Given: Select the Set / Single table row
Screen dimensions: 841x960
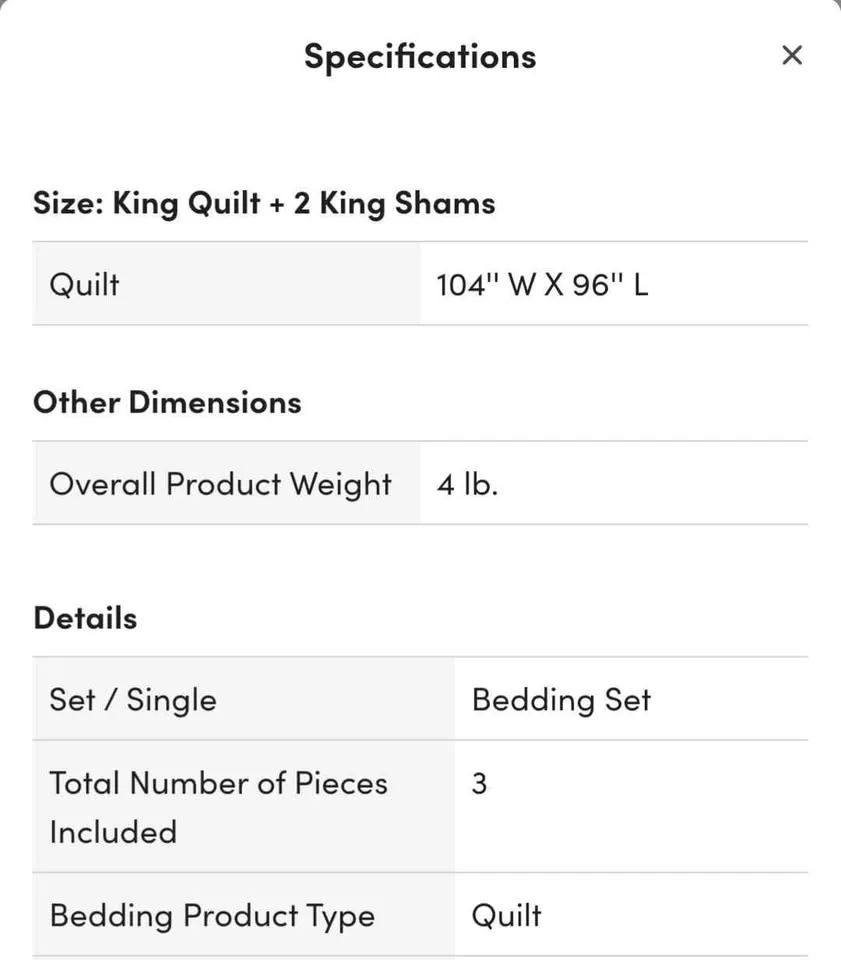Looking at the screenshot, I should (x=420, y=699).
